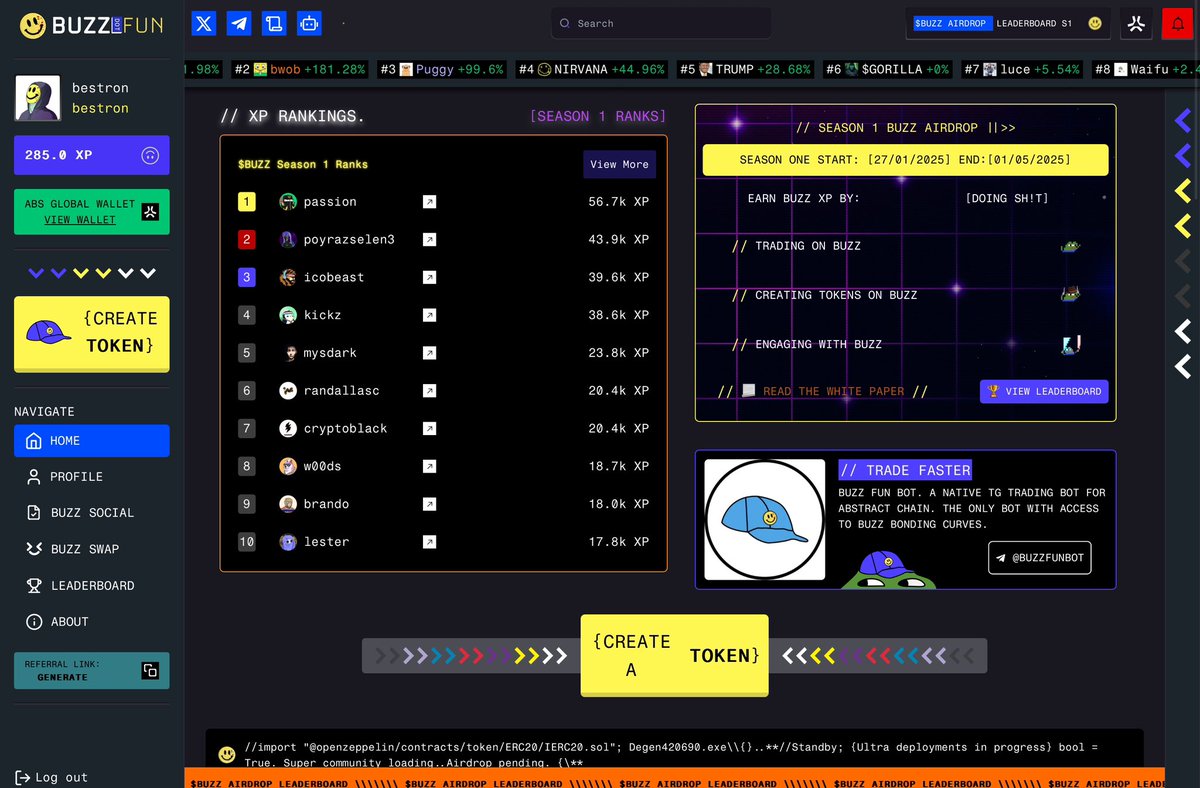Viewport: 1200px width, 788px height.
Task: Click the center CREATE A TOKEN button
Action: (675, 655)
